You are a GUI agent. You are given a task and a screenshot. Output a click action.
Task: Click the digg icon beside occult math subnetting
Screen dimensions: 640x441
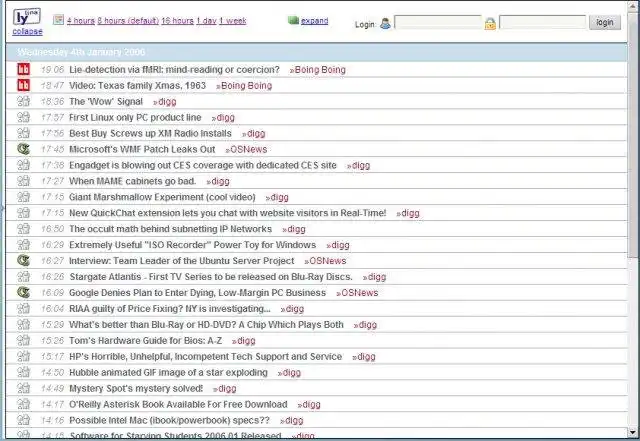[24, 229]
